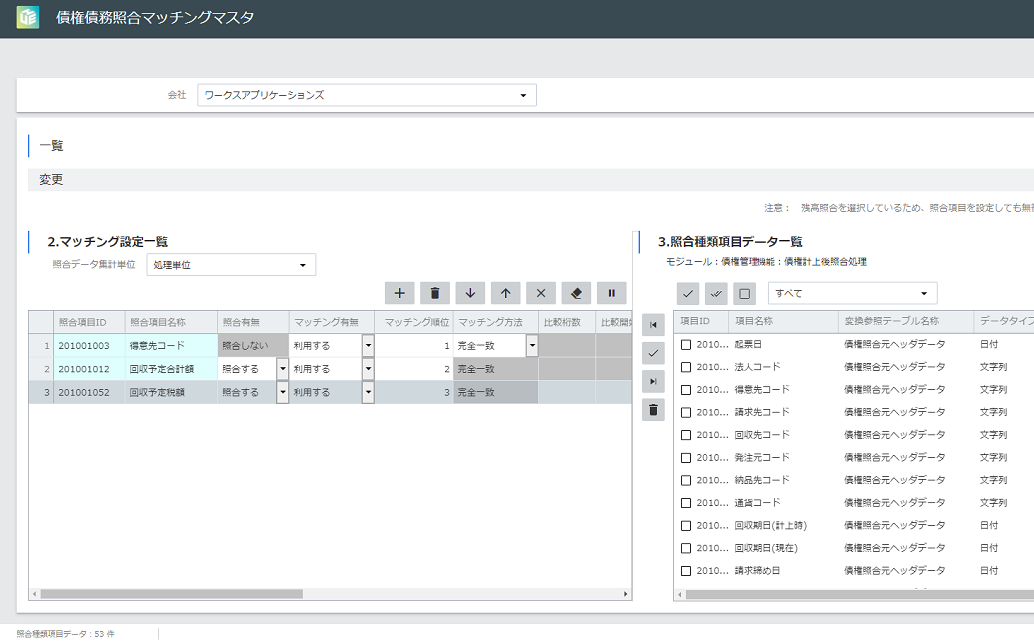The image size is (1034, 641).
Task: Check the box for 起票日 row
Action: [686, 344]
